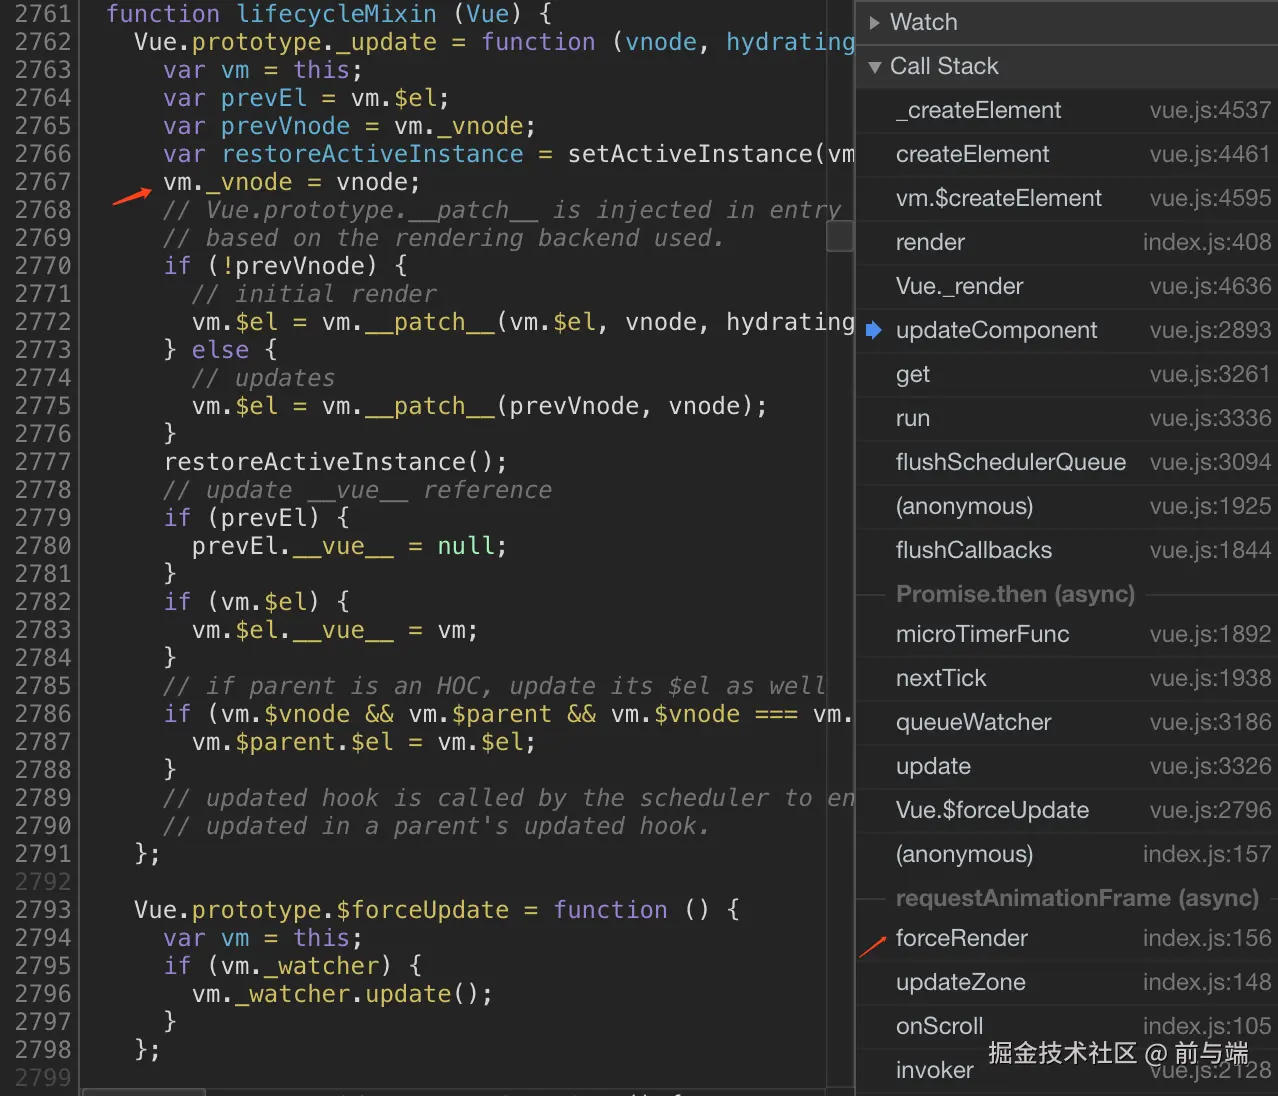Click the vertical scrollbar thumb of code editor
The width and height of the screenshot is (1278, 1096).
(x=840, y=235)
